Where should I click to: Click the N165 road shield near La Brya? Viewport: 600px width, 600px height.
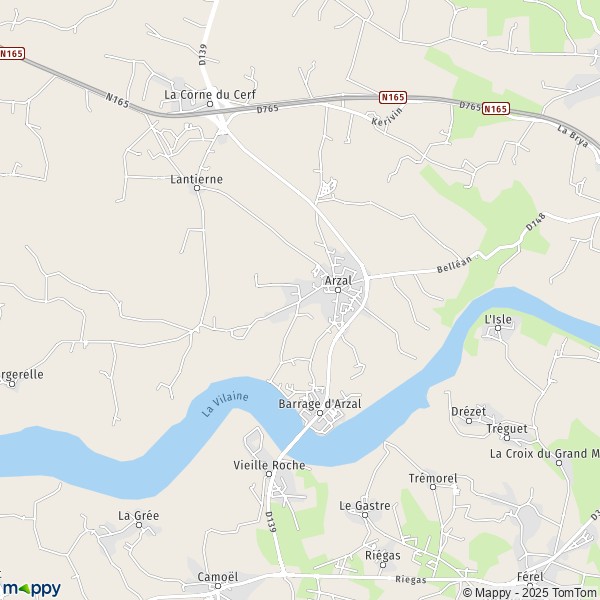tap(496, 109)
